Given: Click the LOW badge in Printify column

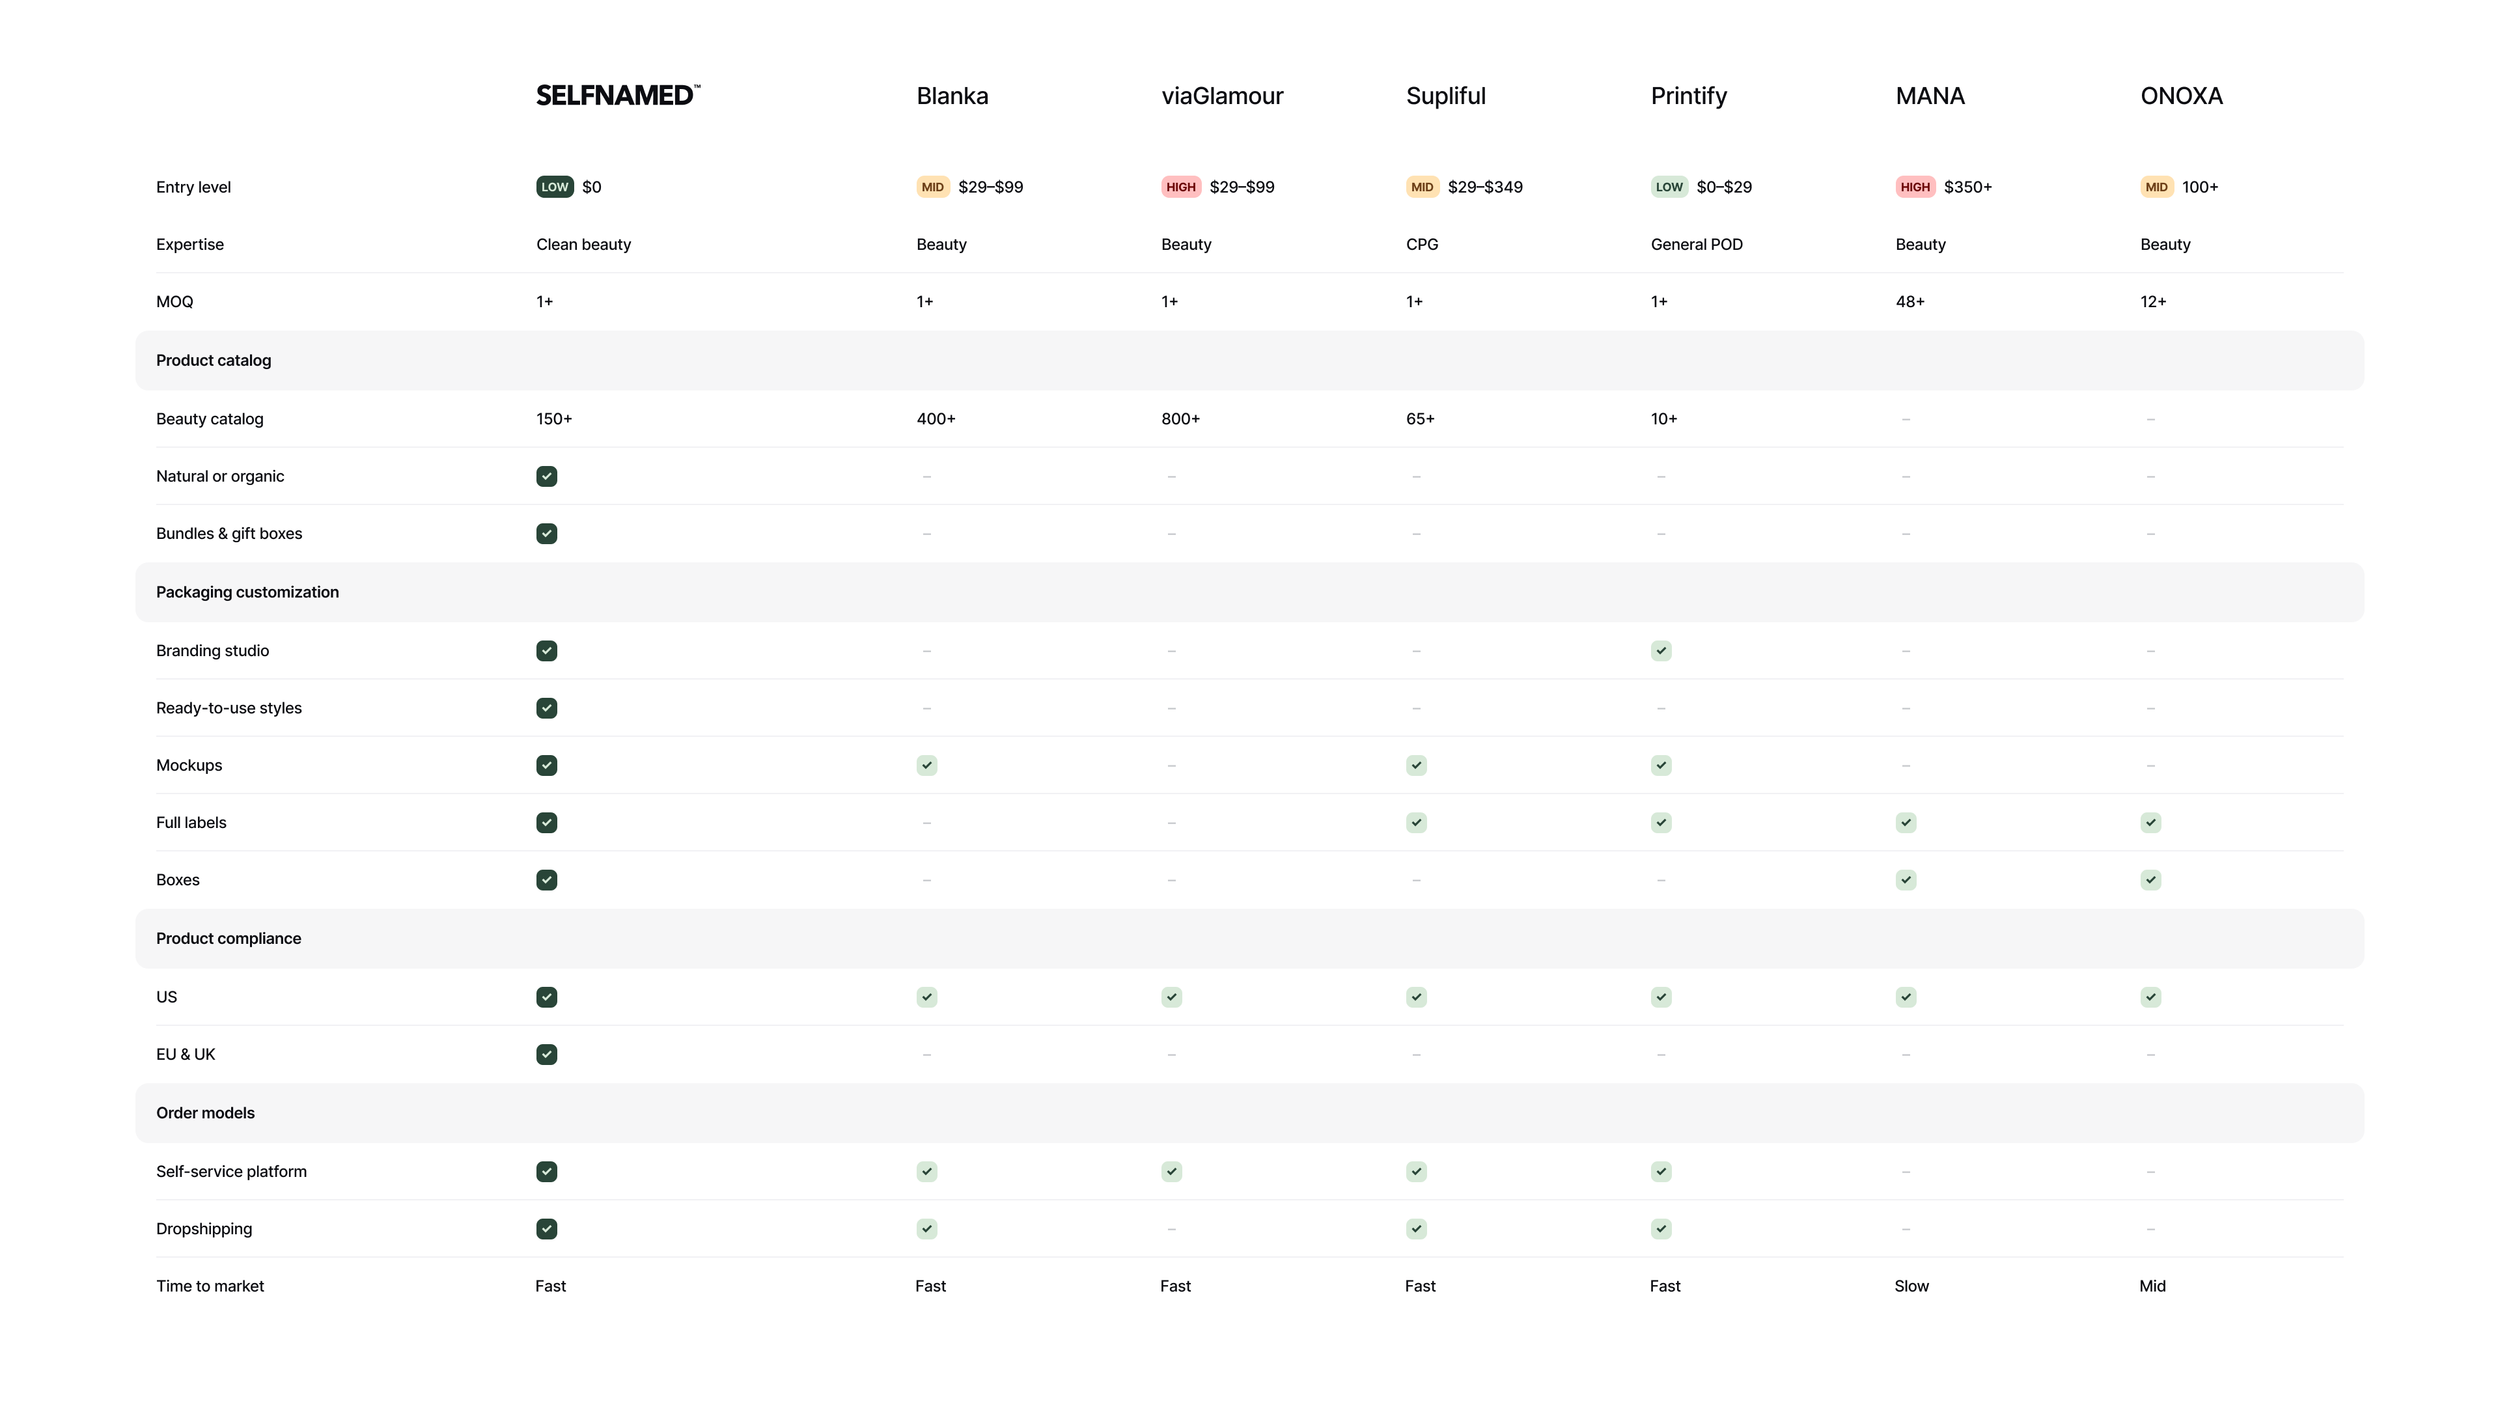Looking at the screenshot, I should tap(1668, 187).
